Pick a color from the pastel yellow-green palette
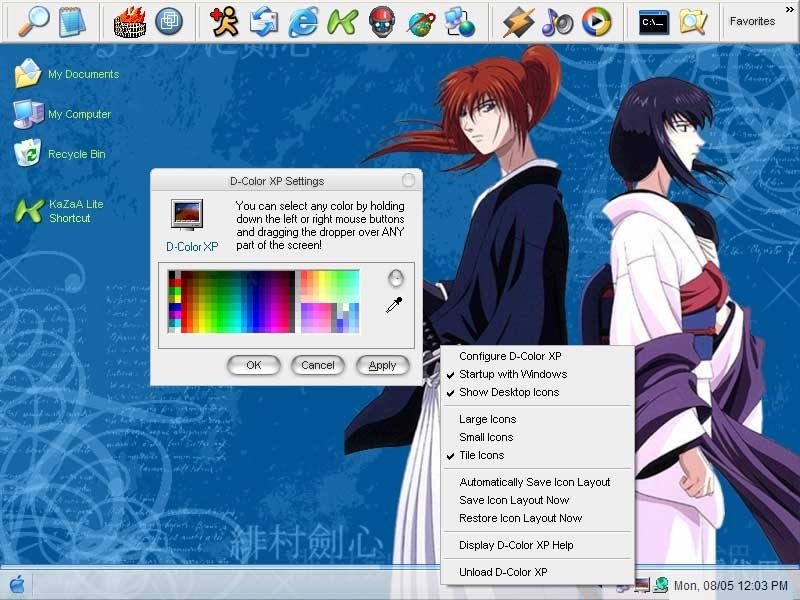This screenshot has width=800, height=600. pyautogui.click(x=330, y=286)
